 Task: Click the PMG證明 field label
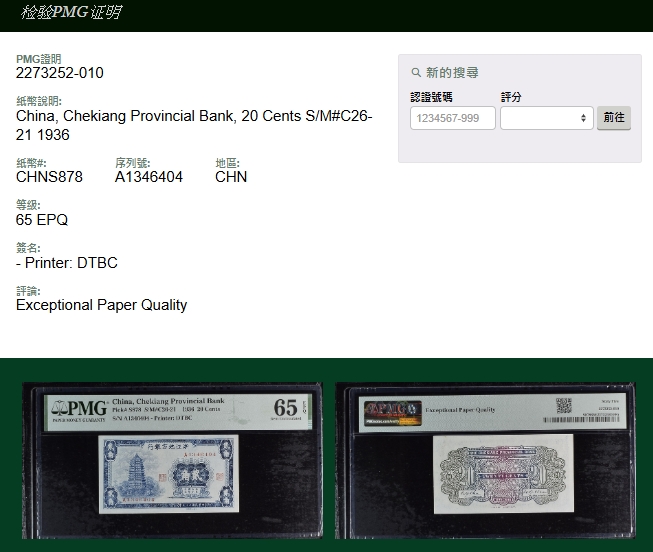coord(39,59)
